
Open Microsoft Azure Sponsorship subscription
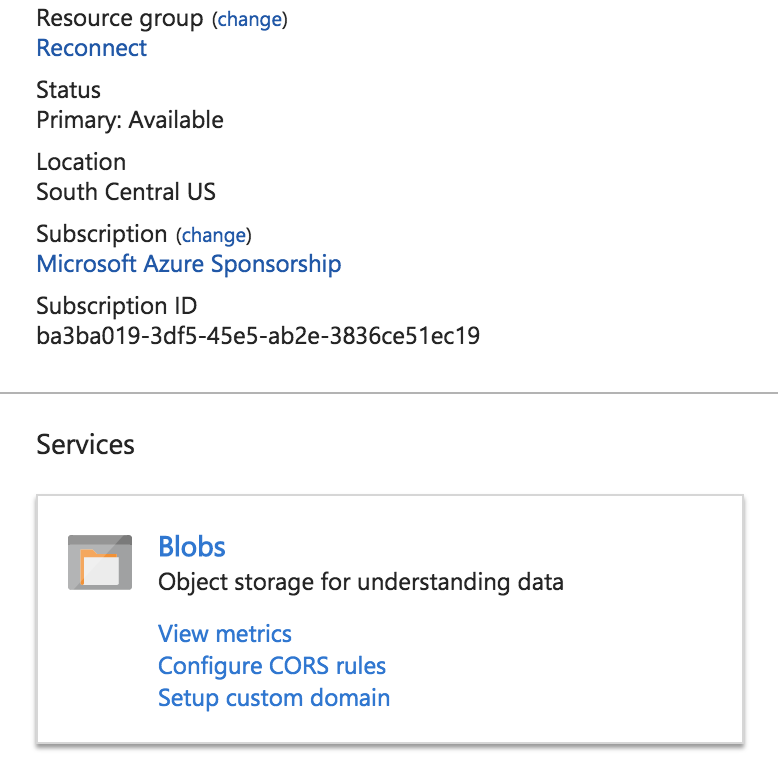189,264
